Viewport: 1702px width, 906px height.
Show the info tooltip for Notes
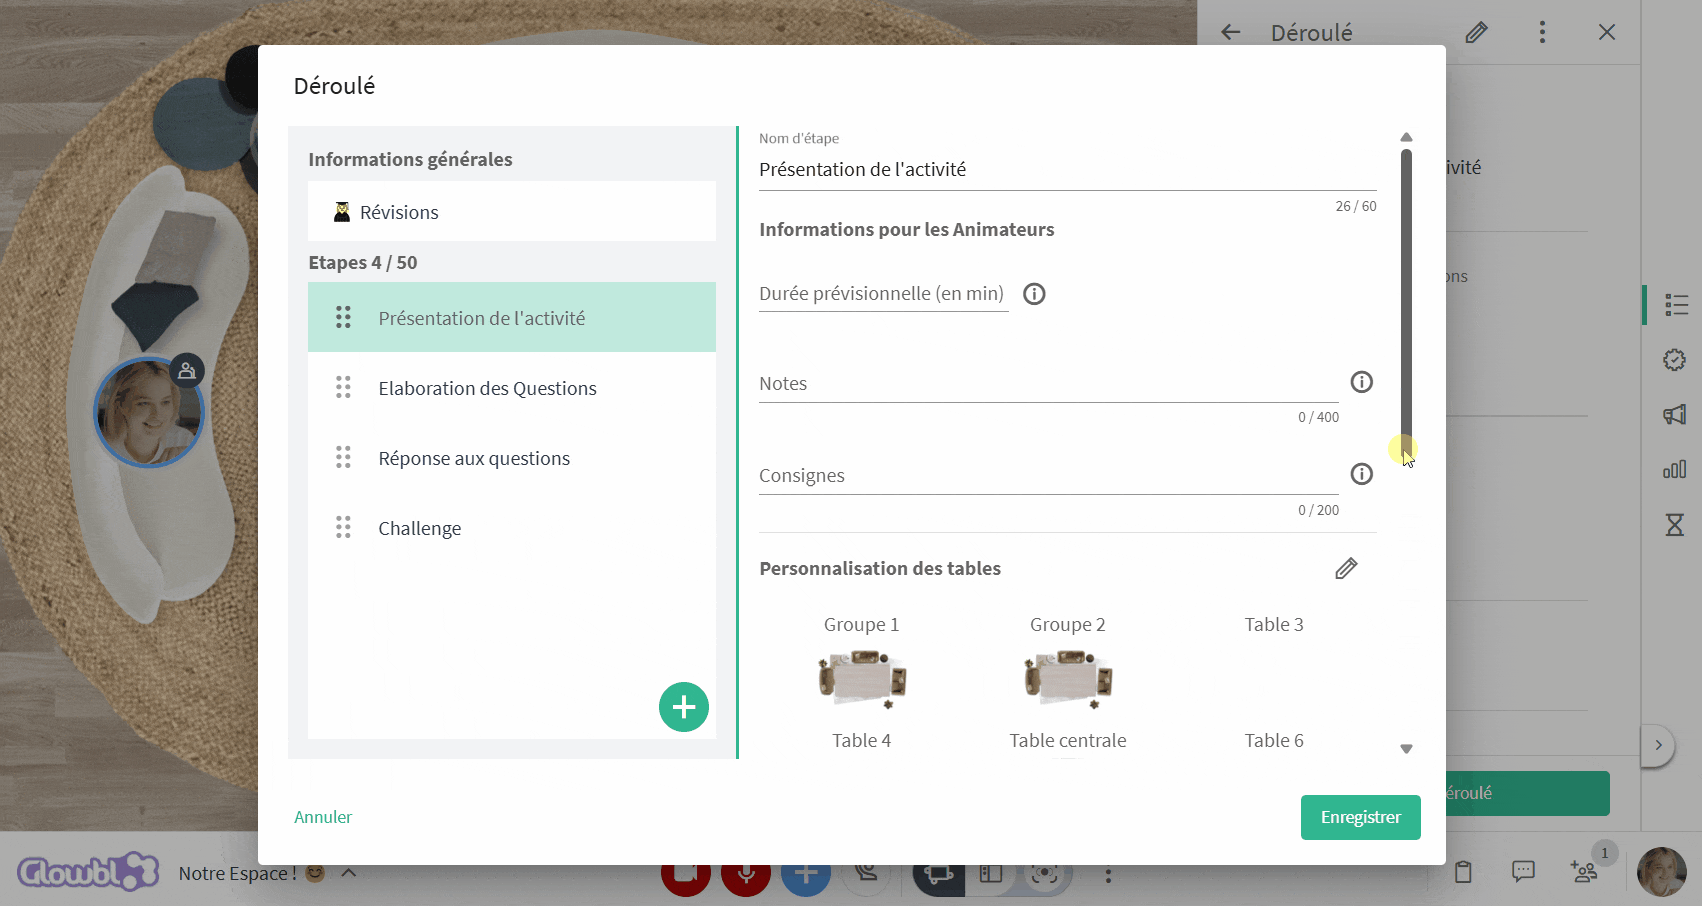point(1361,382)
